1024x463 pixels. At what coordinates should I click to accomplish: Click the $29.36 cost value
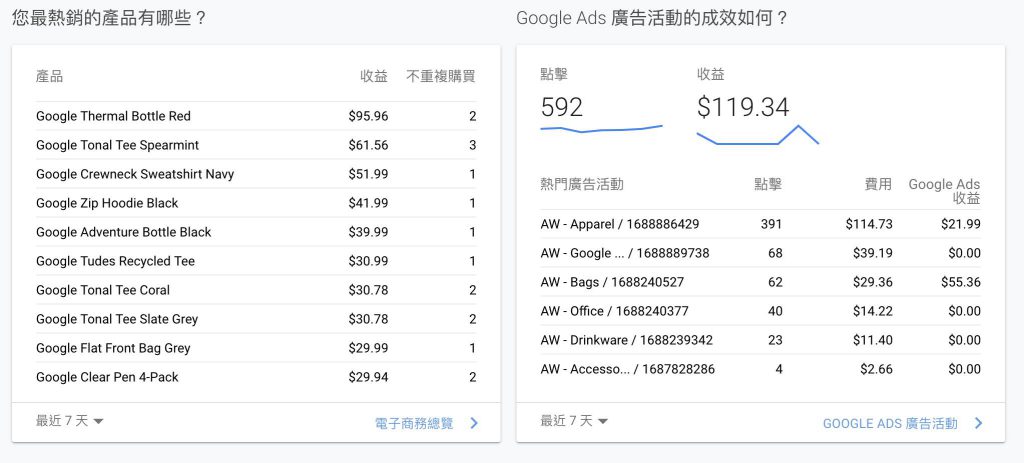(872, 282)
